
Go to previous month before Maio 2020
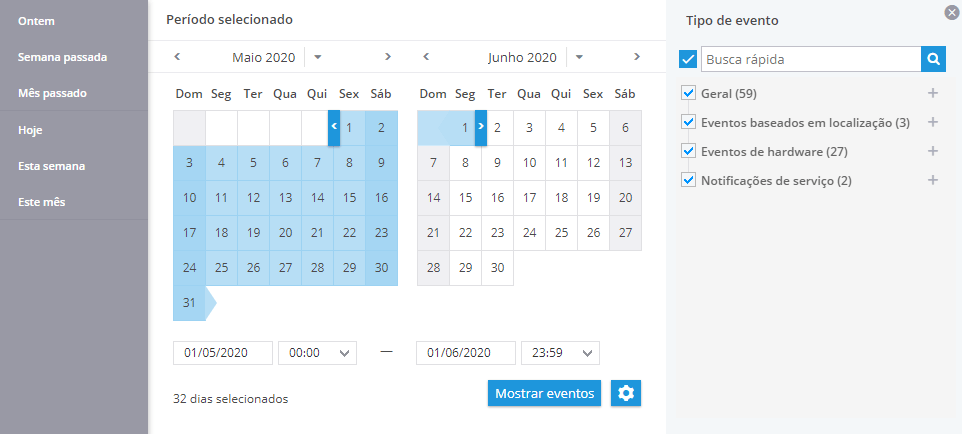tap(177, 57)
